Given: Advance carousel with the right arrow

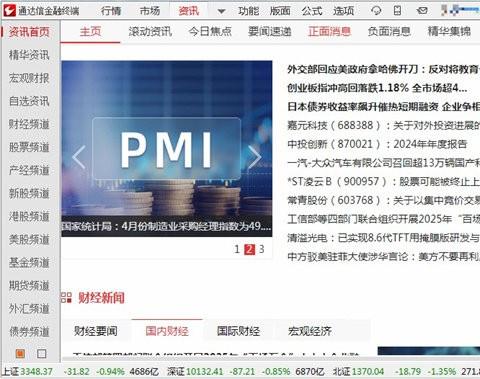Looking at the screenshot, I should tap(255, 157).
